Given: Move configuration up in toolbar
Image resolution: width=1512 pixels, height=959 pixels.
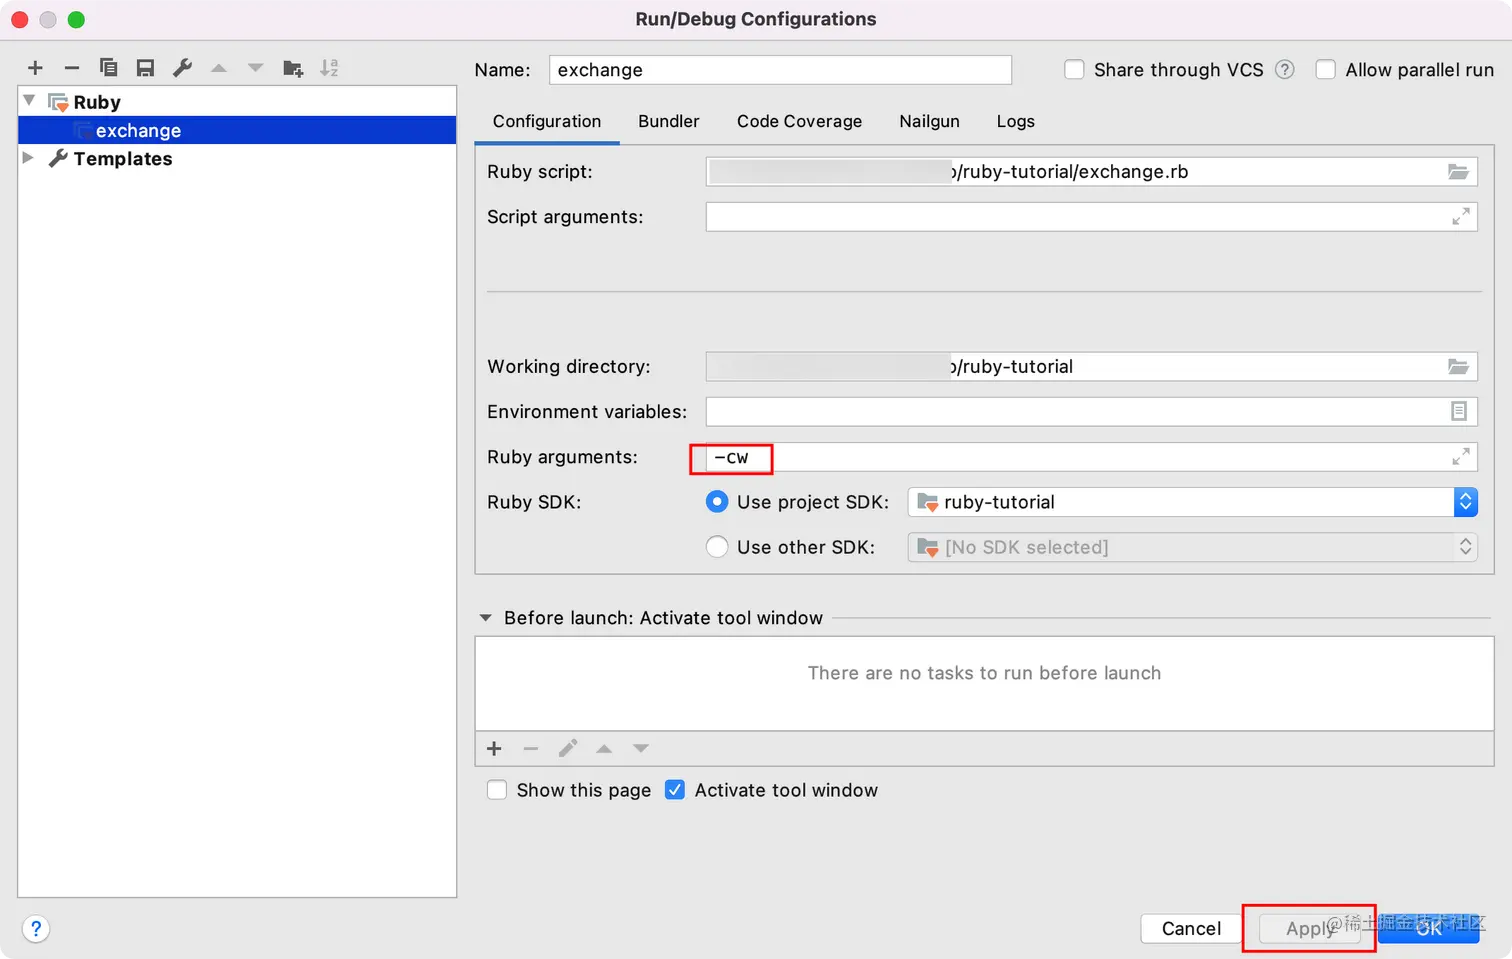Looking at the screenshot, I should 219,68.
